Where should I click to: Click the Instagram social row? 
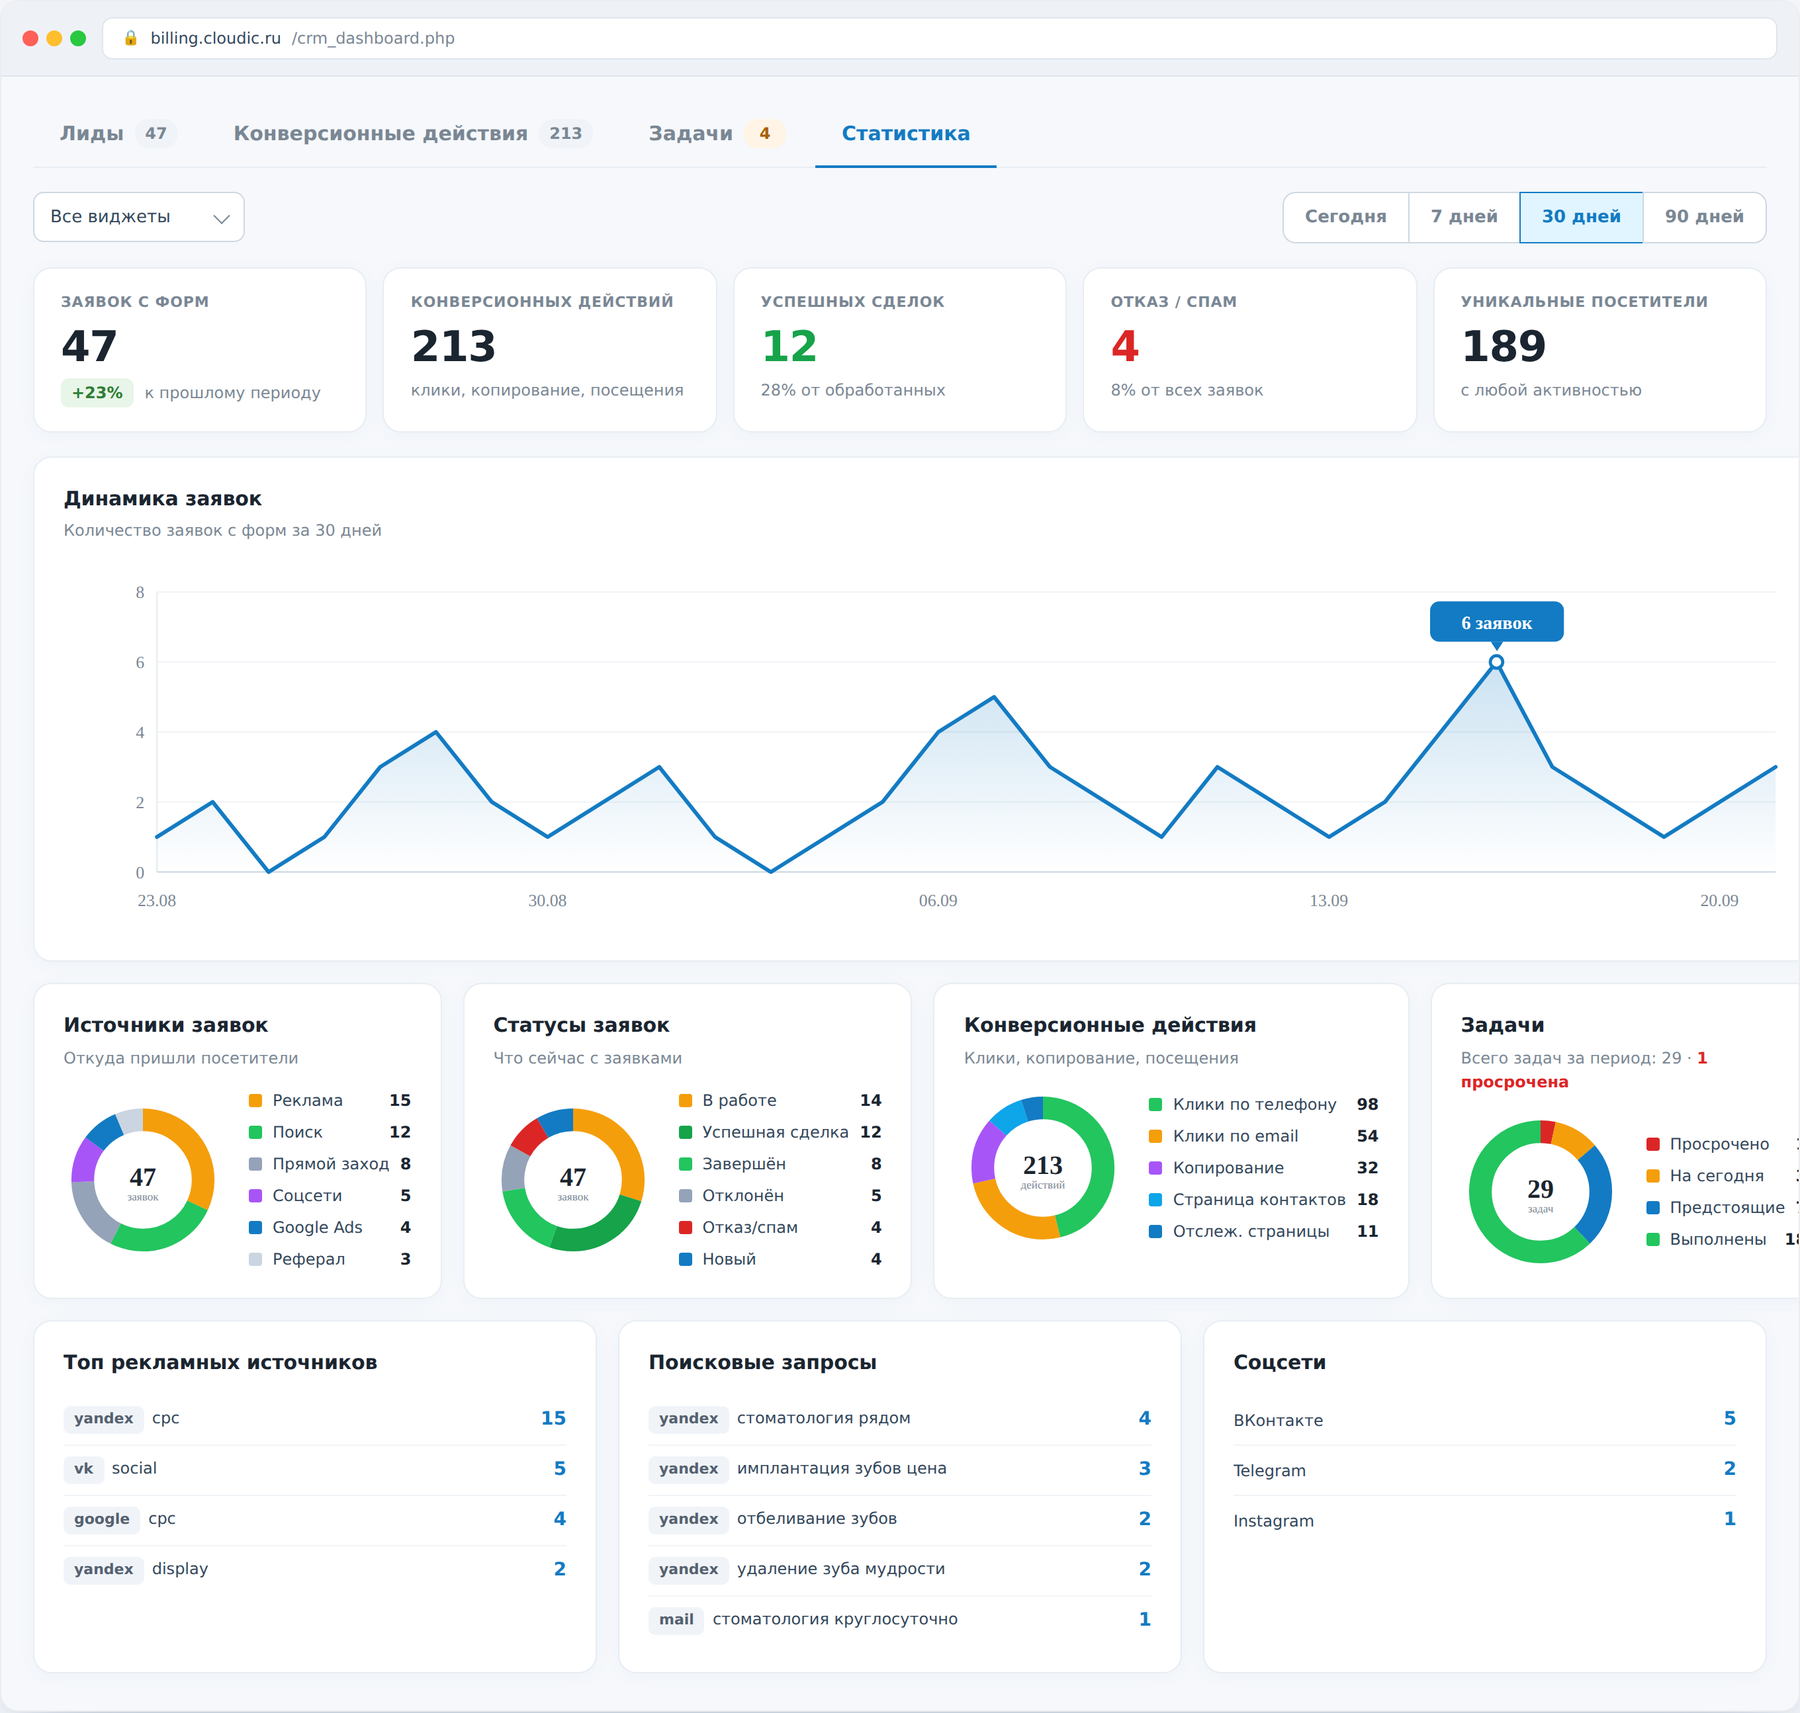1485,1520
